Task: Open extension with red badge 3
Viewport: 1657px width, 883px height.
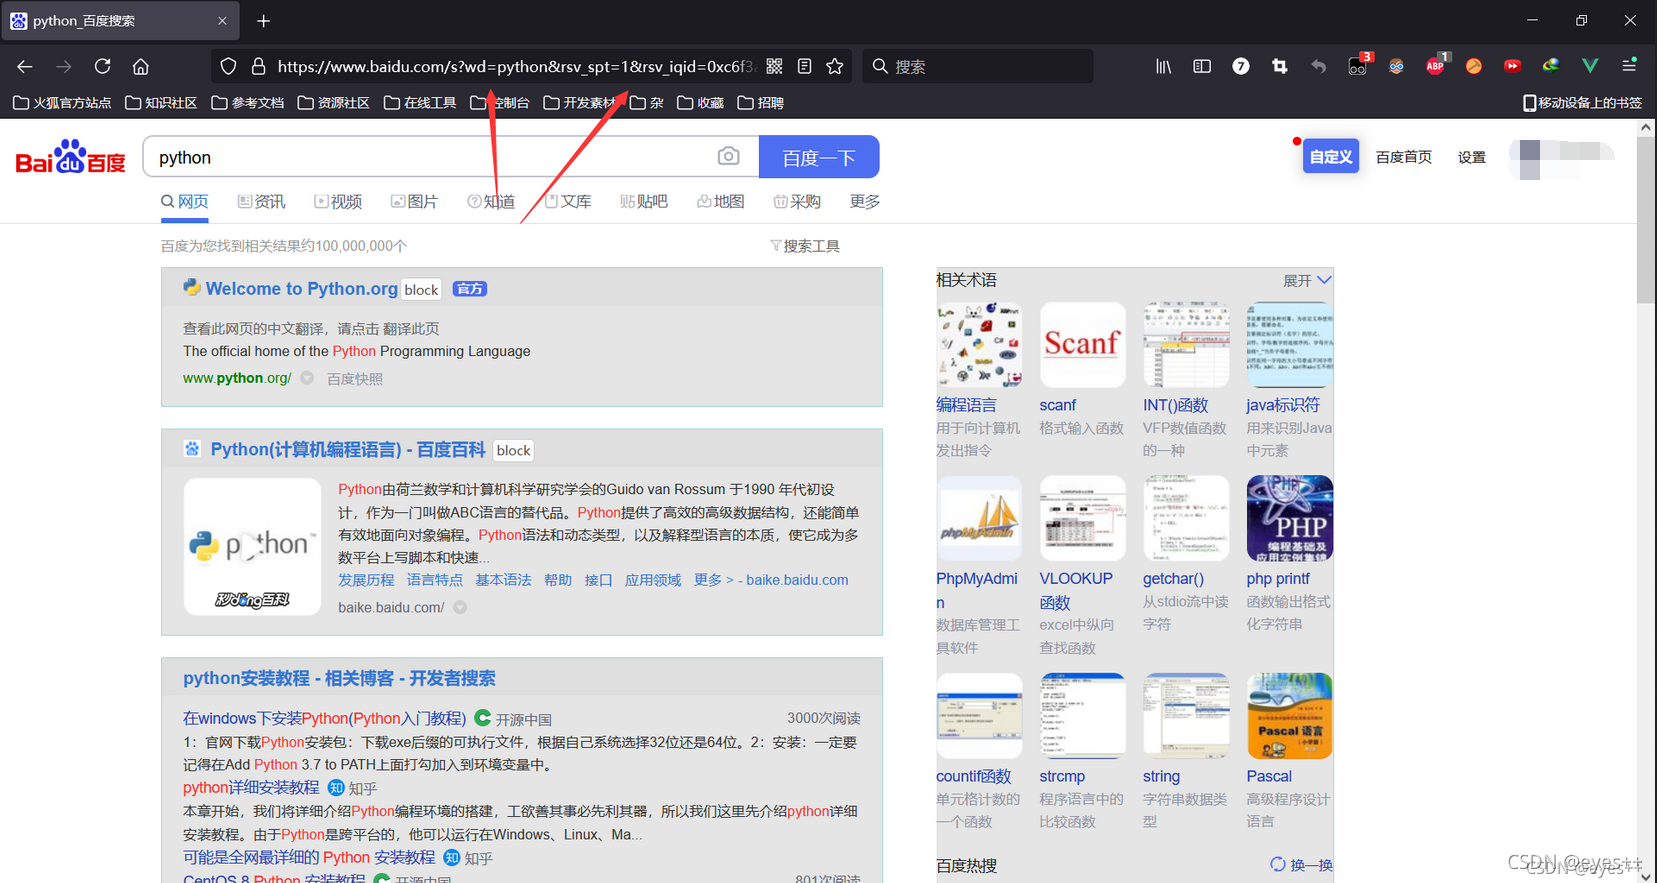Action: (x=1358, y=66)
